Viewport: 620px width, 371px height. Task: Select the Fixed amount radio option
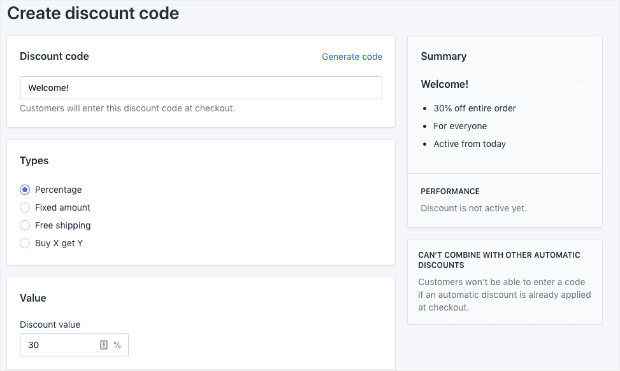(x=25, y=208)
